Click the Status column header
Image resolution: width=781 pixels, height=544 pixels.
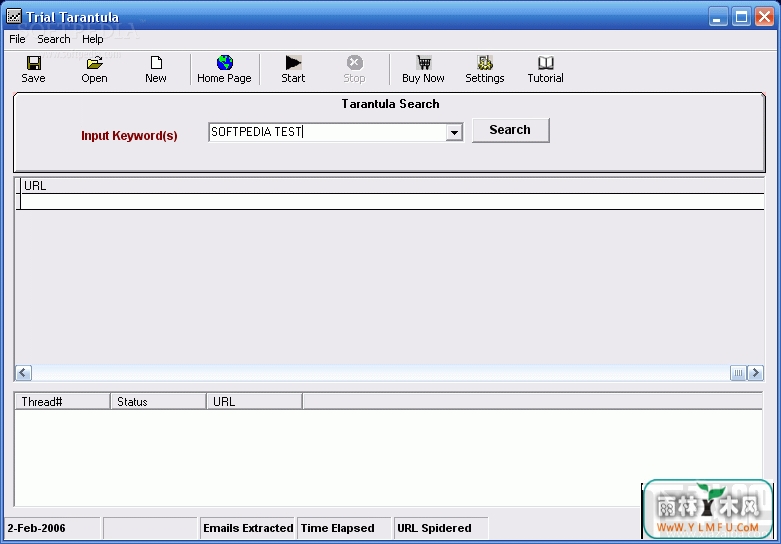click(x=158, y=402)
